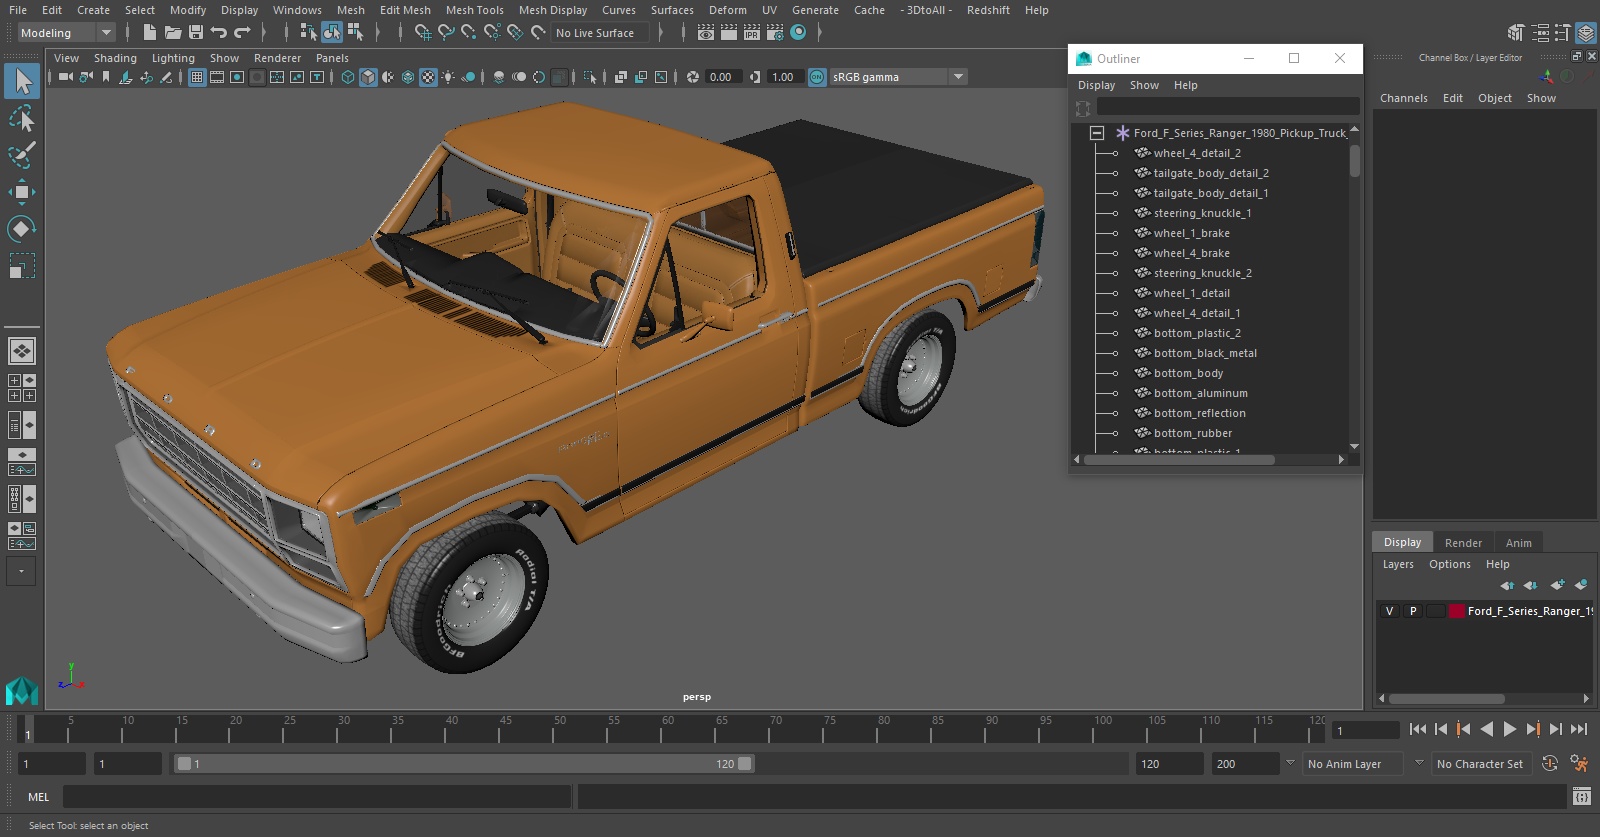1600x837 pixels.
Task: Click the time range slider bar
Action: coord(465,764)
